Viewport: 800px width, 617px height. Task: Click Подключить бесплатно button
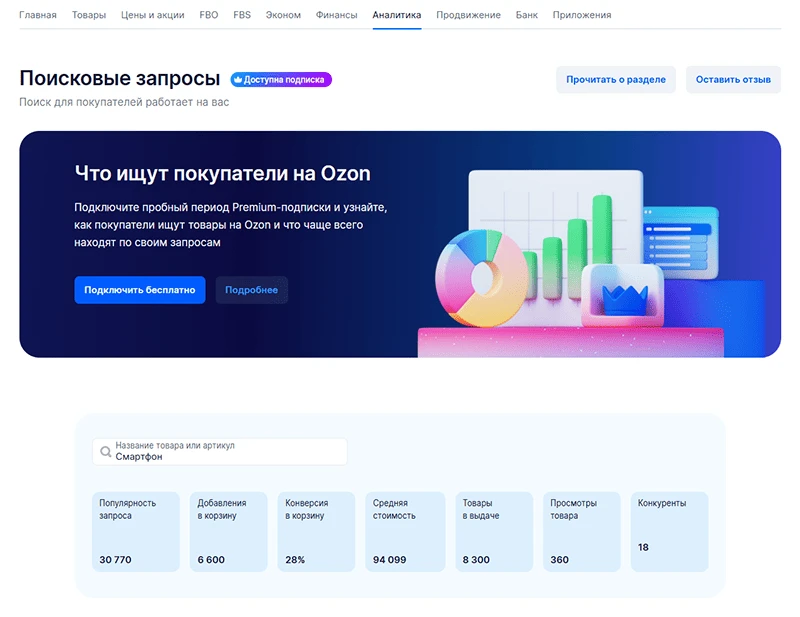click(x=140, y=290)
